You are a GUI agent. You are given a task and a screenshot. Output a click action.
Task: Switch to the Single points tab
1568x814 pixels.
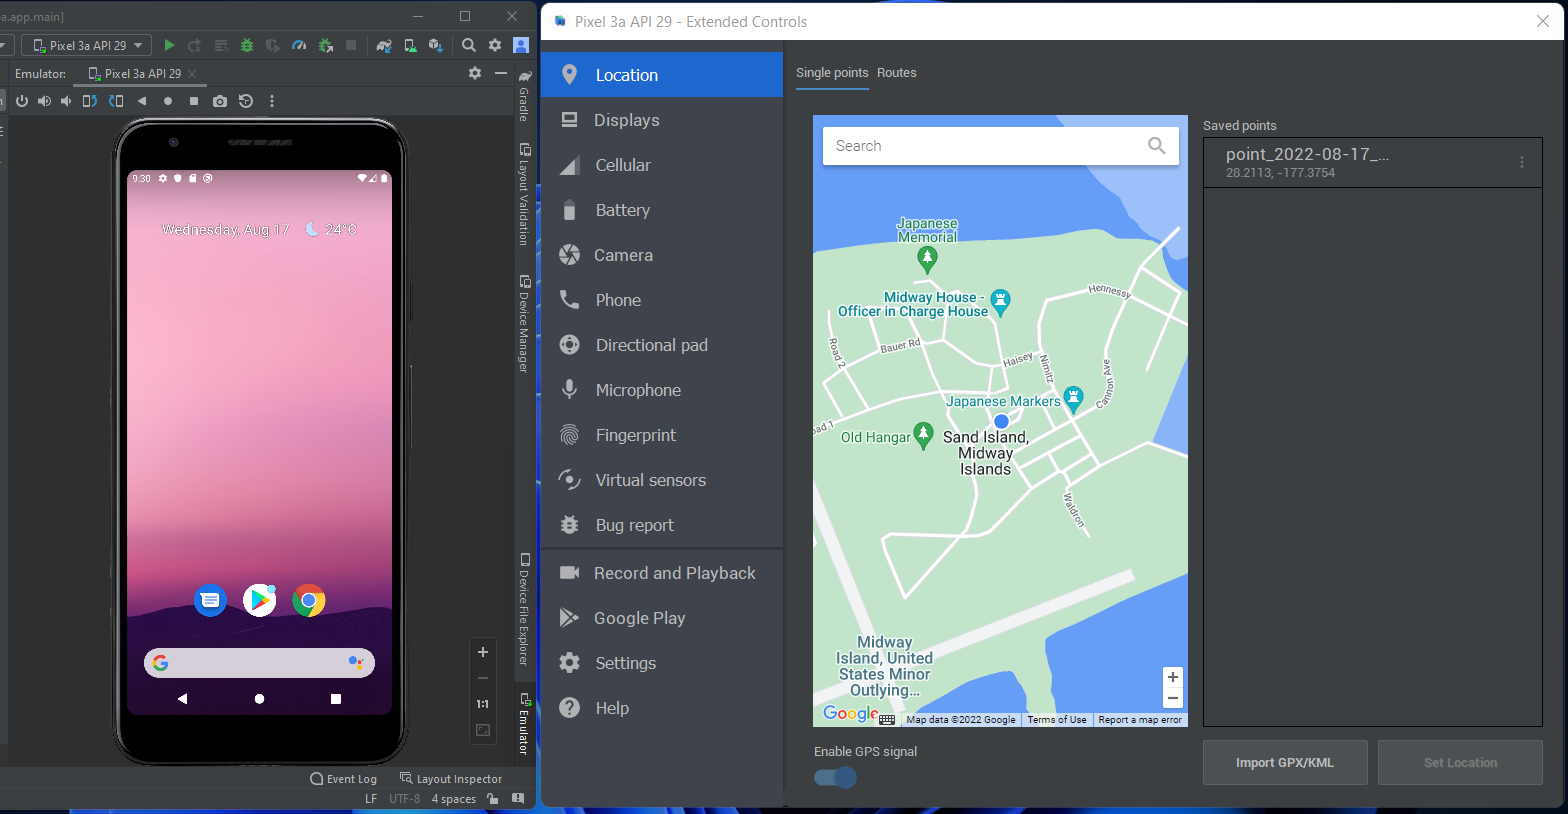[832, 73]
